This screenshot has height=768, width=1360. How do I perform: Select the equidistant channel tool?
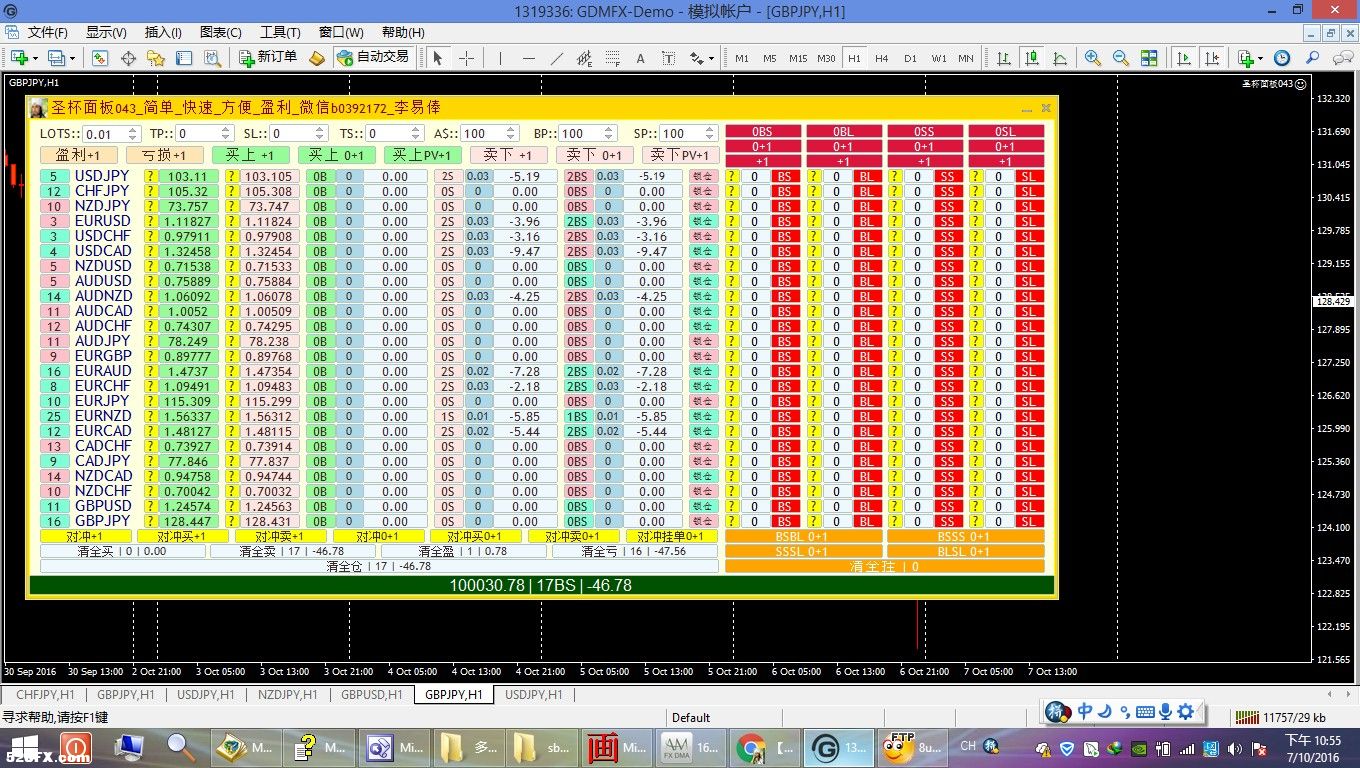tap(585, 58)
